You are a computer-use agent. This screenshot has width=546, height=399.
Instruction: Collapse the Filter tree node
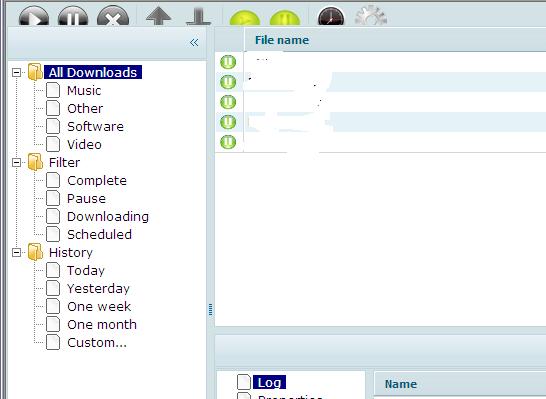point(16,162)
